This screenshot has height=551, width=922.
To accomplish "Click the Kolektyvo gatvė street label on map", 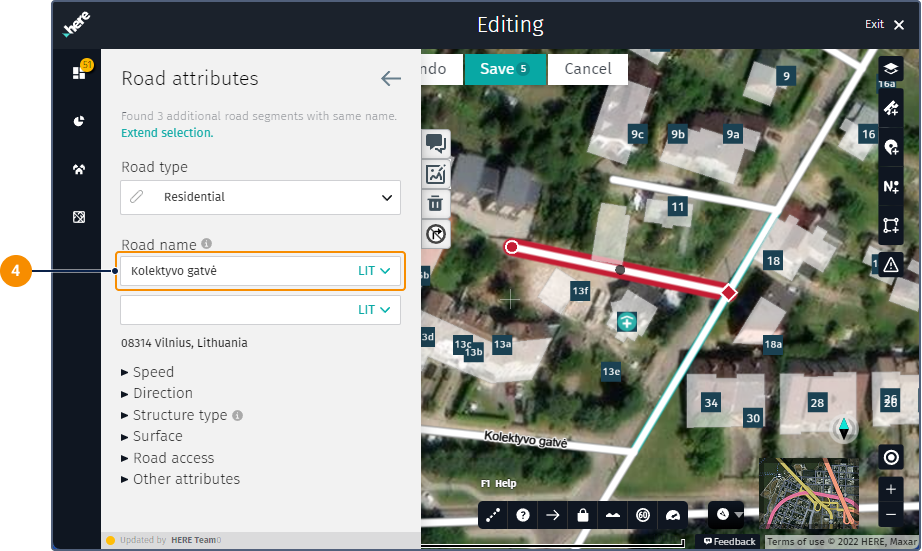I will (x=525, y=439).
